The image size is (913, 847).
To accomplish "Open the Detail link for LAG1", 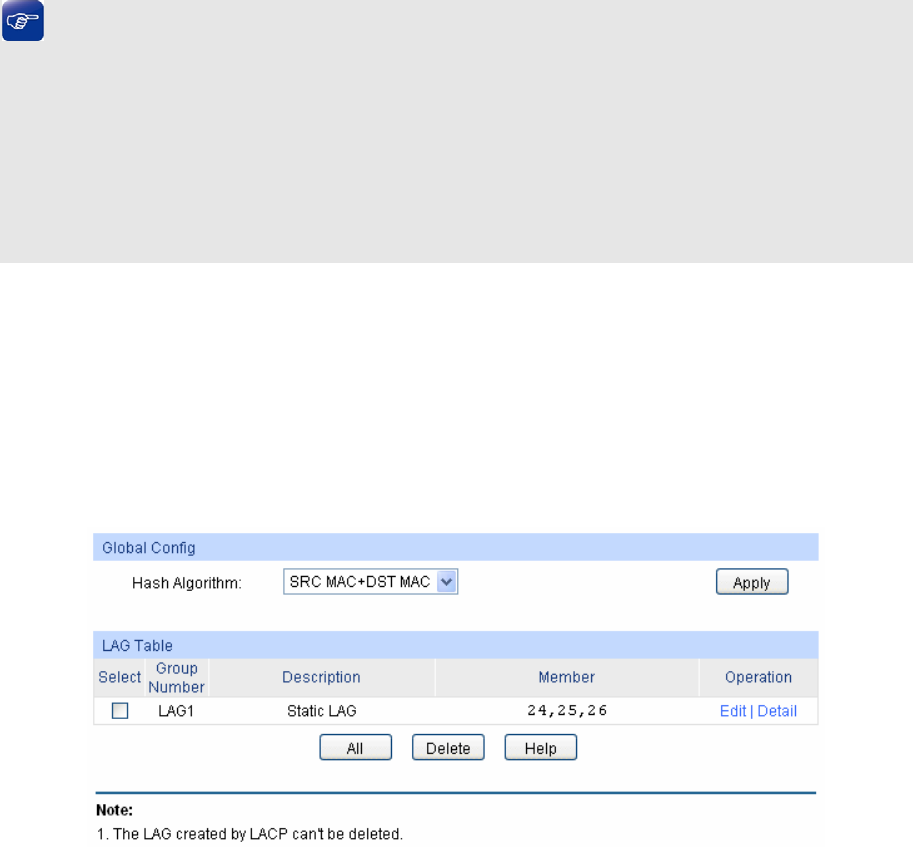I will point(777,711).
